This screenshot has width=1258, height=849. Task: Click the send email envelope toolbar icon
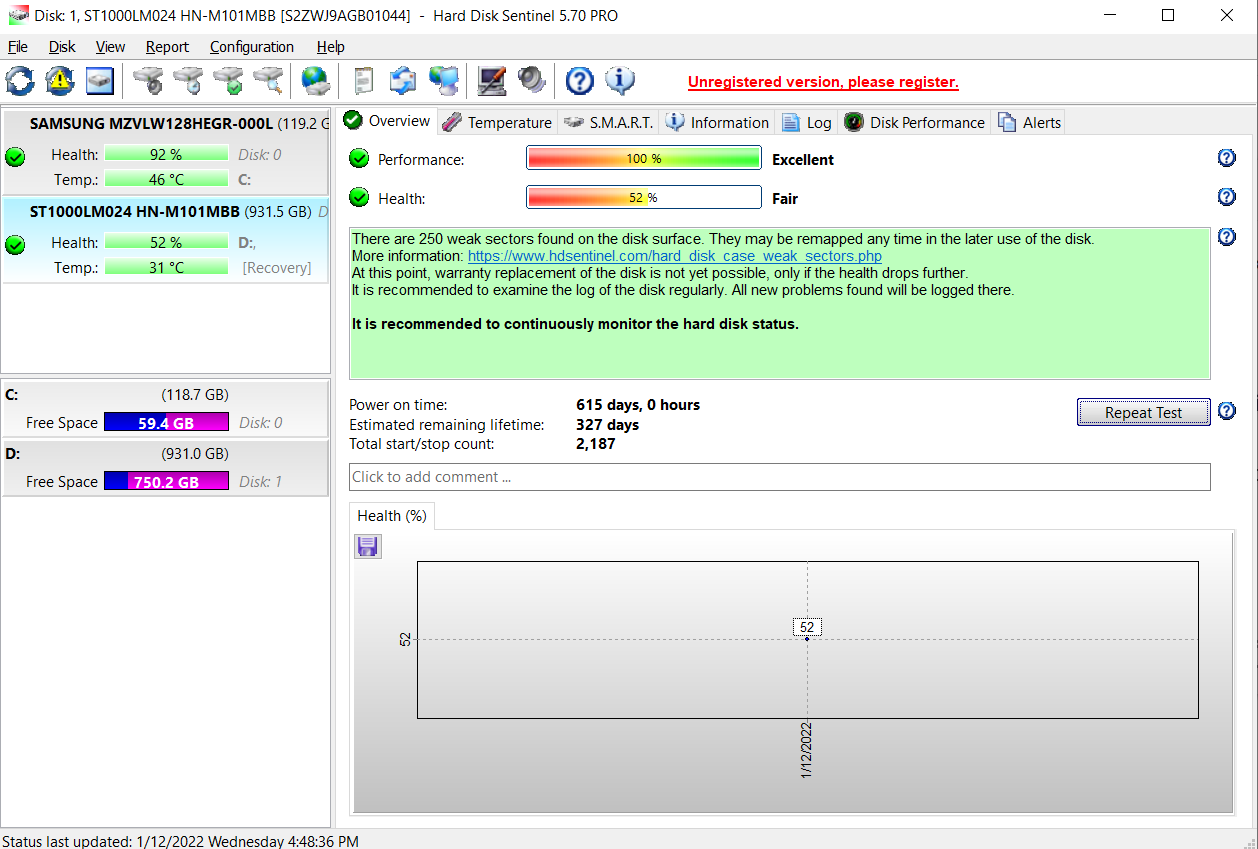403,81
